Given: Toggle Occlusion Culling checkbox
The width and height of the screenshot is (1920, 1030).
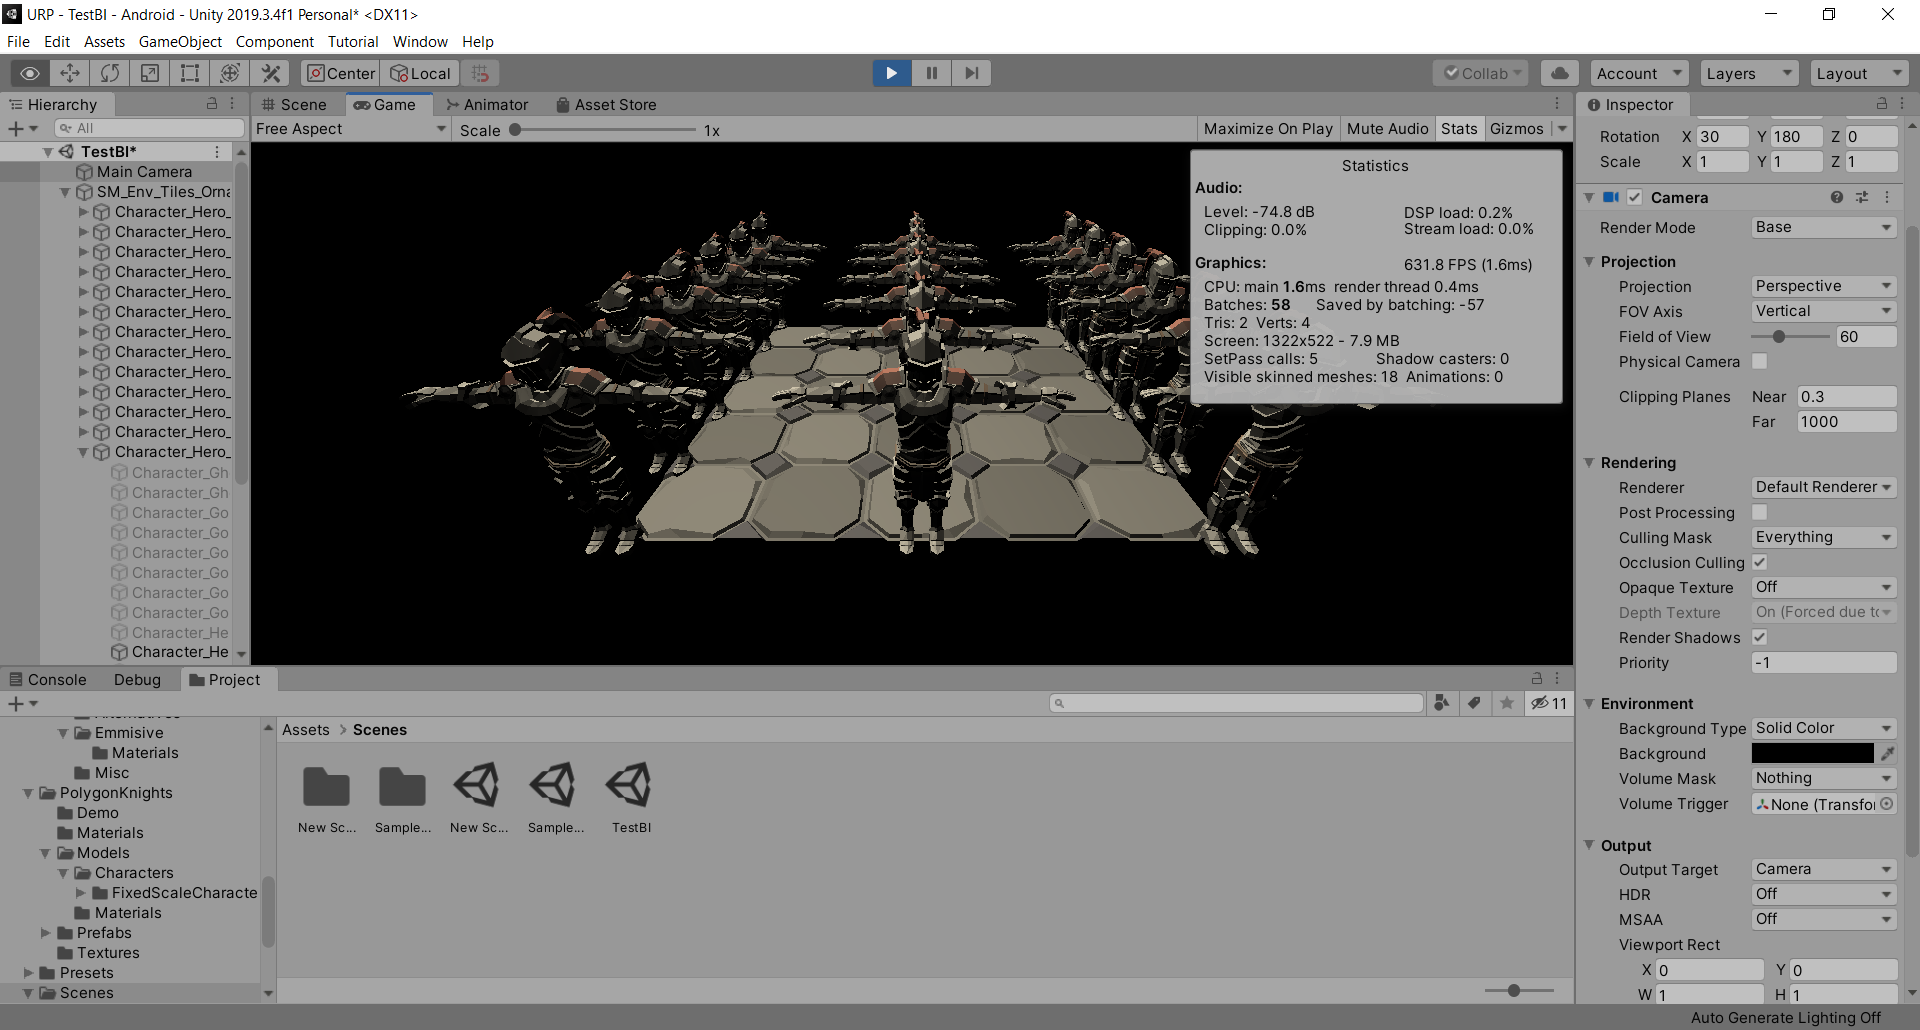Looking at the screenshot, I should [1760, 562].
